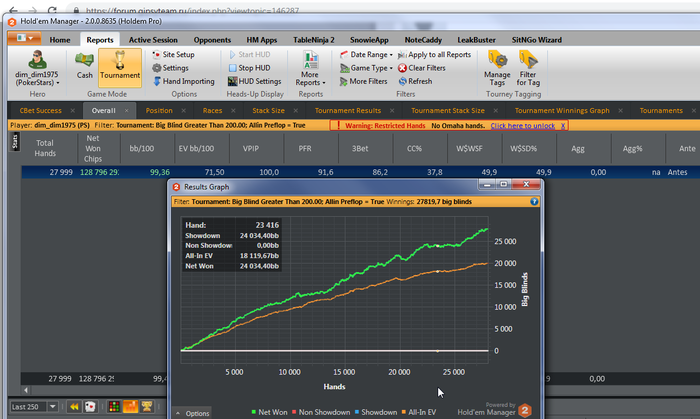Open the LeakBuster tab
Viewport: 700px width, 419px height.
[476, 40]
